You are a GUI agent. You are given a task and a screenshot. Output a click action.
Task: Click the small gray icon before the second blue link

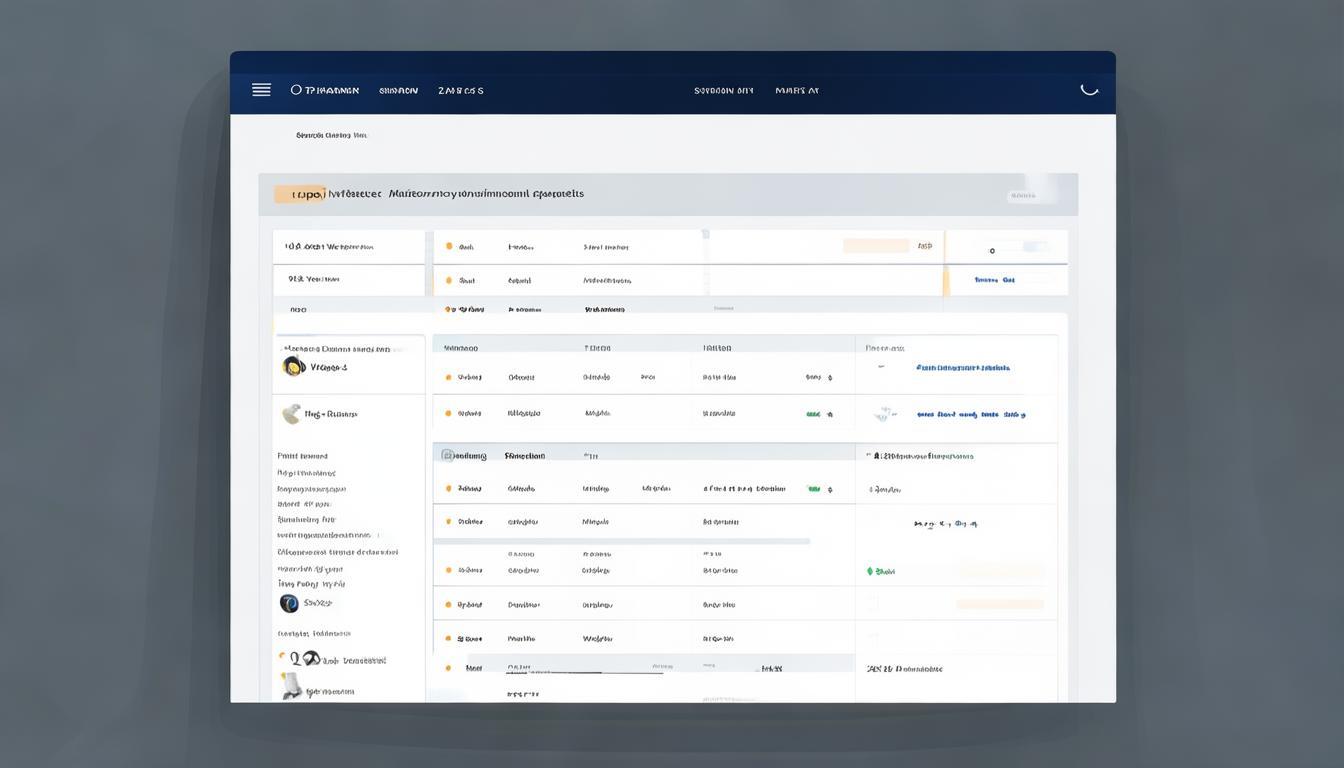pos(882,413)
